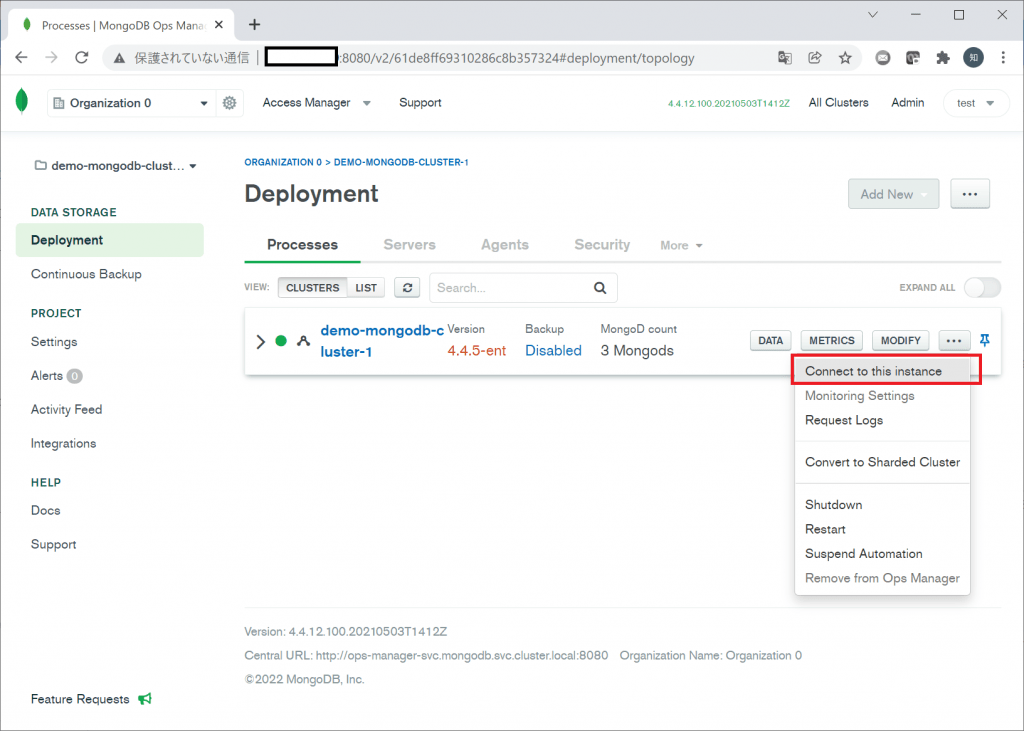Switch to the Servers tab

(x=409, y=244)
